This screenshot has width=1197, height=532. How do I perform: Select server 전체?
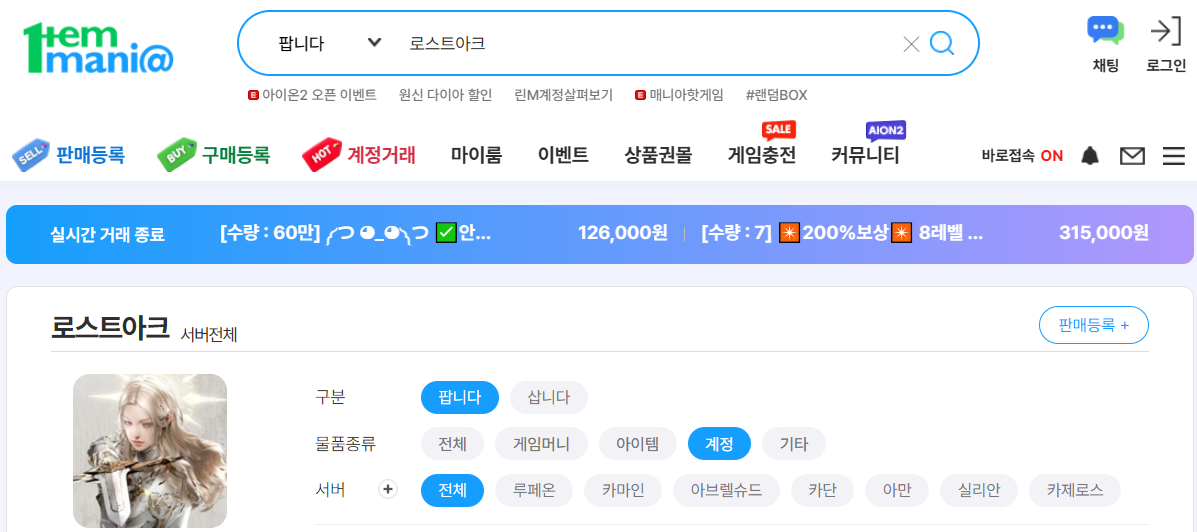(x=453, y=490)
